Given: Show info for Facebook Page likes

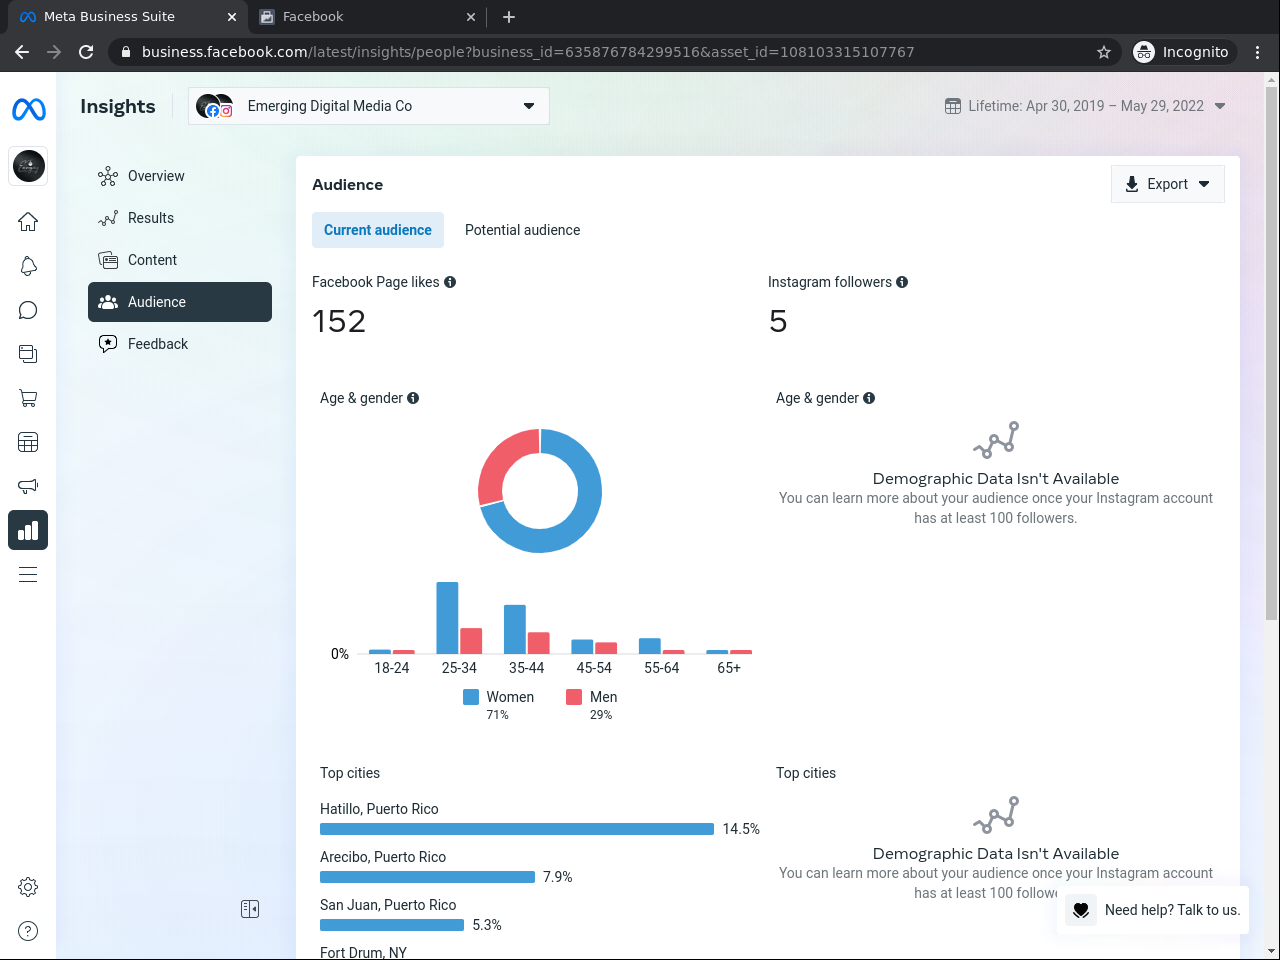Looking at the screenshot, I should (450, 282).
